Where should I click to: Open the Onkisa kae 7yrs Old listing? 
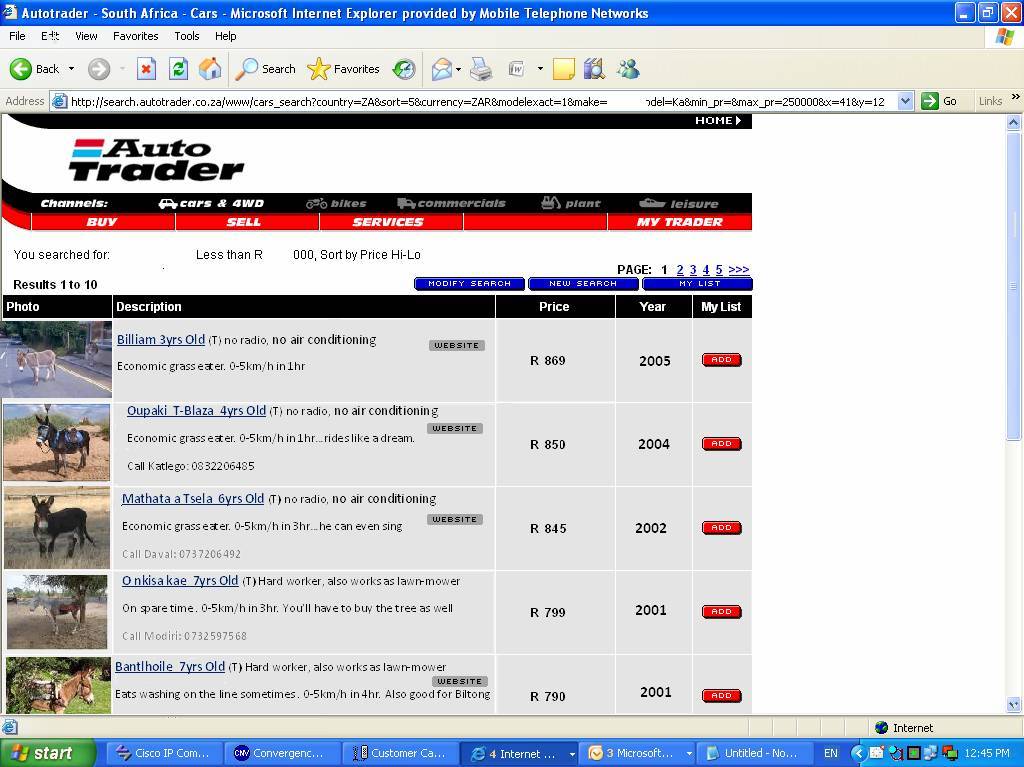pos(180,581)
